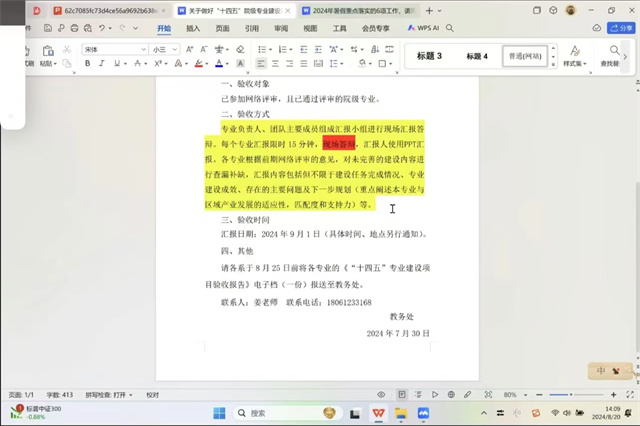640x426 pixels.
Task: Switch to the 插入 ribbon tab
Action: pyautogui.click(x=193, y=29)
